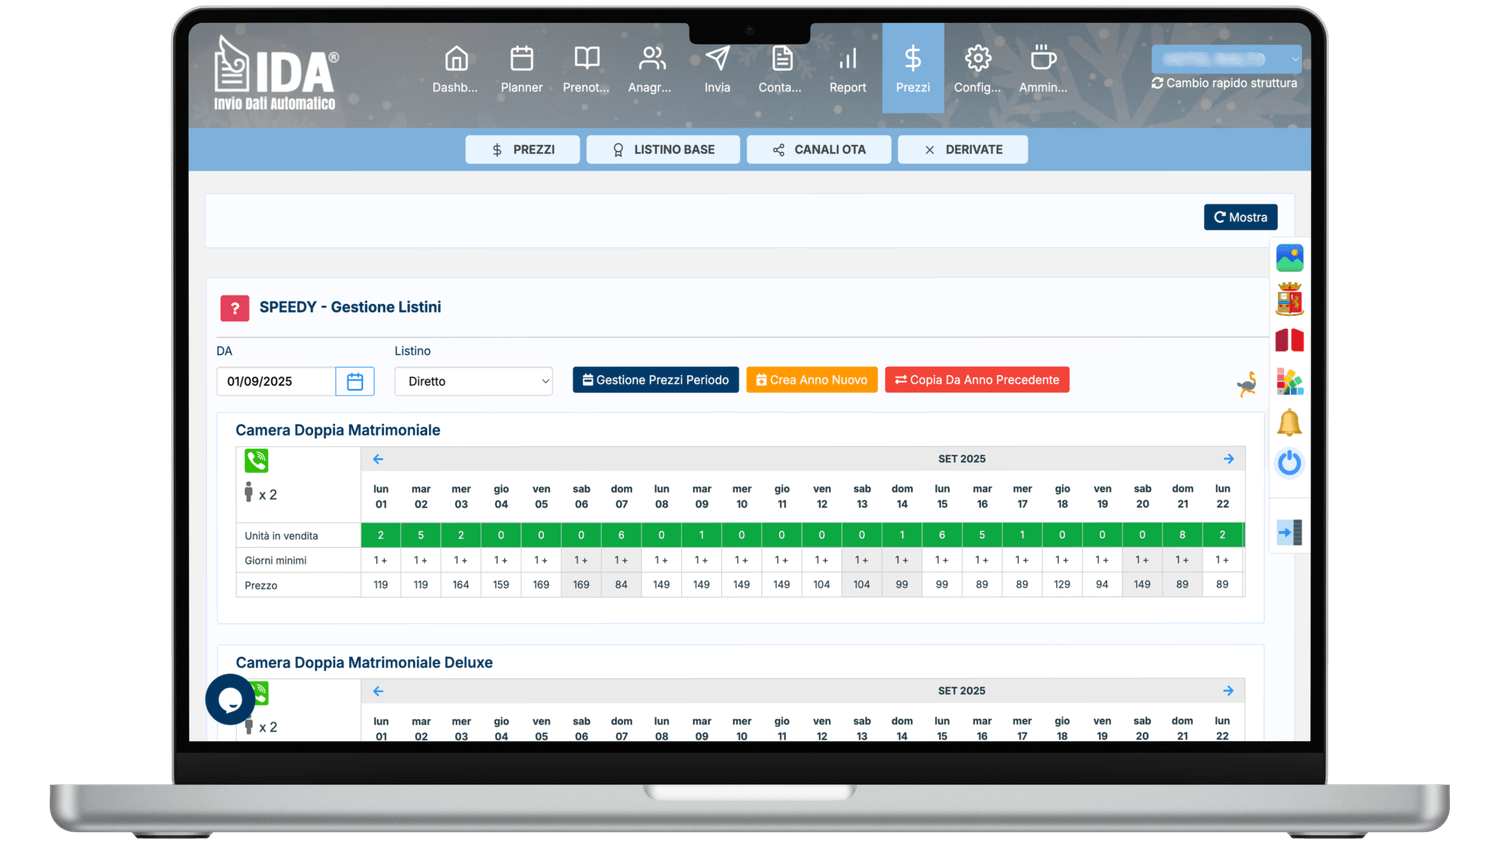Click sab 20 header in Matrimoniale Deluxe table
The width and height of the screenshot is (1500, 844).
[x=1142, y=728]
